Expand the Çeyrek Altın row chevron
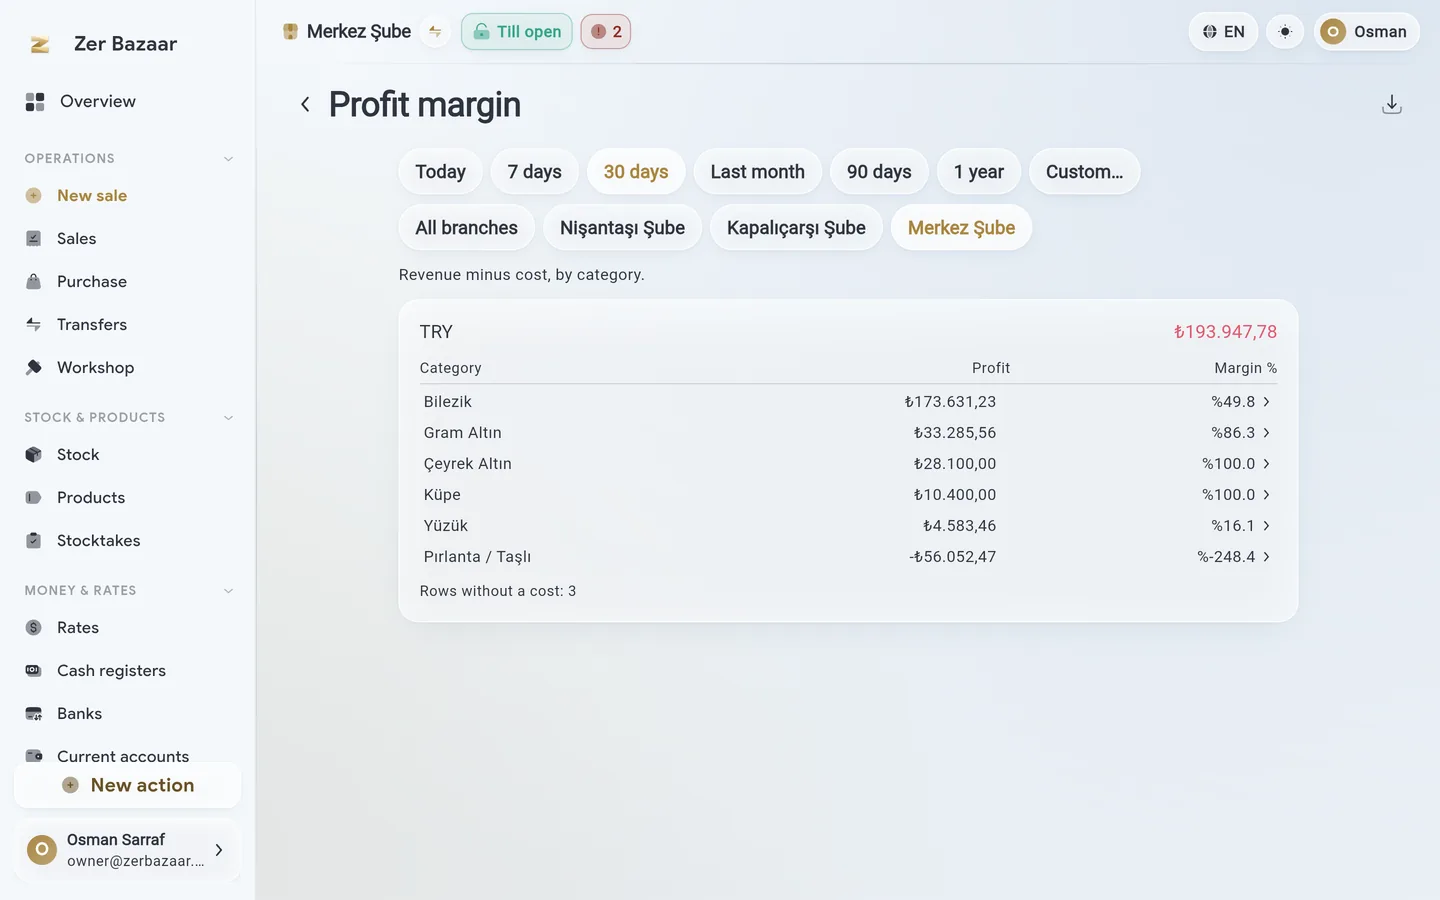The width and height of the screenshot is (1440, 900). coord(1266,464)
